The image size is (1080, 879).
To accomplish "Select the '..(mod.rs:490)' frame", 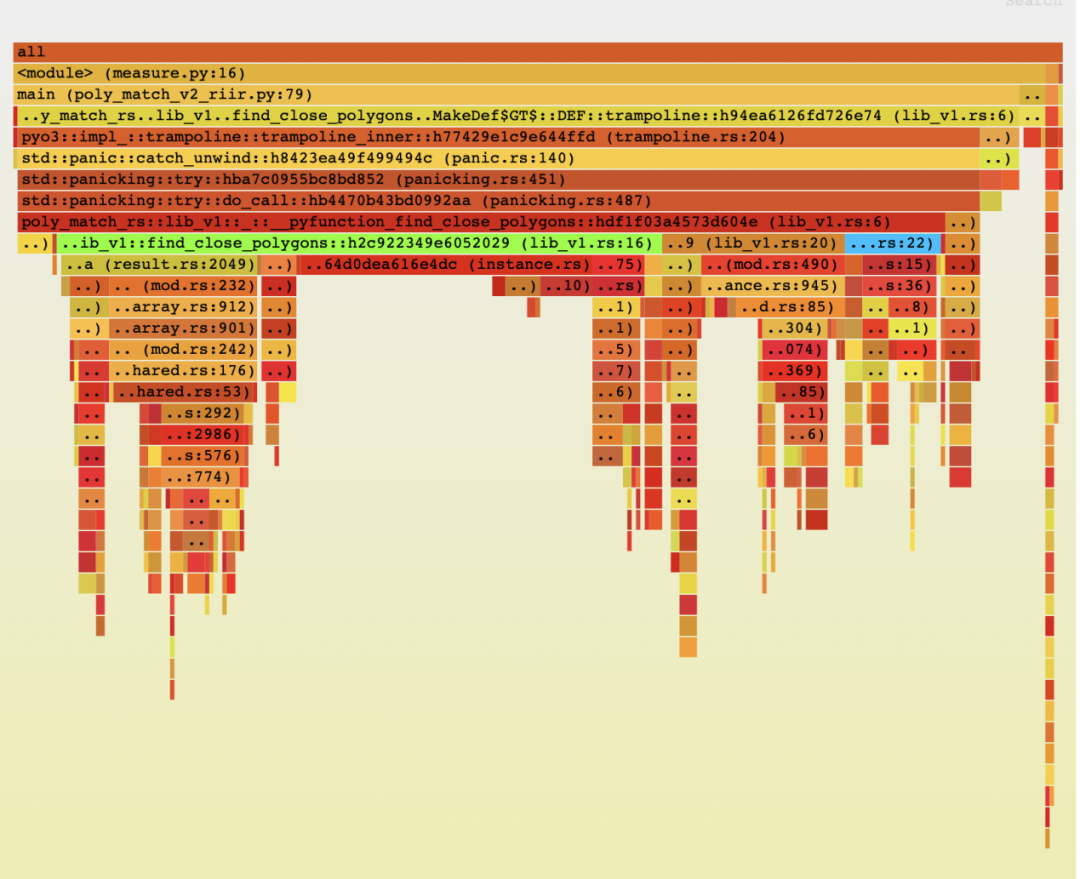I will [x=773, y=265].
